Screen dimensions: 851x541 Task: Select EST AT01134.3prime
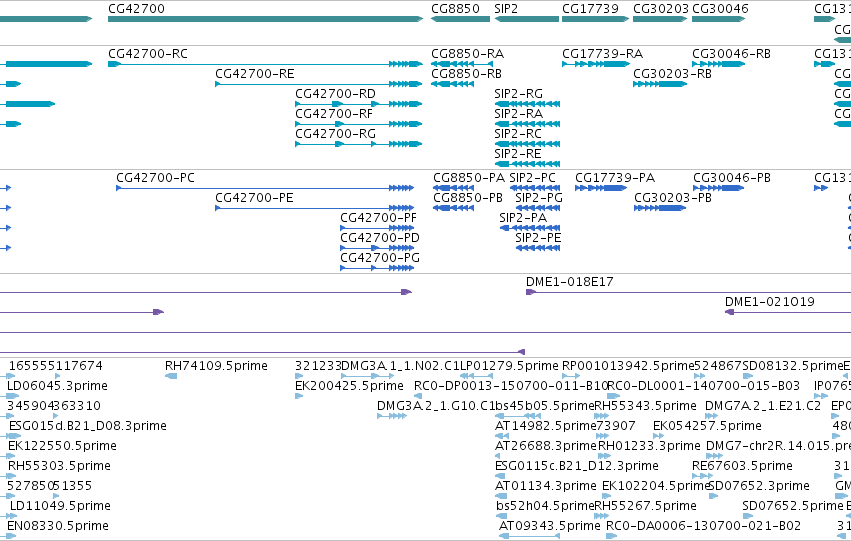[501, 496]
